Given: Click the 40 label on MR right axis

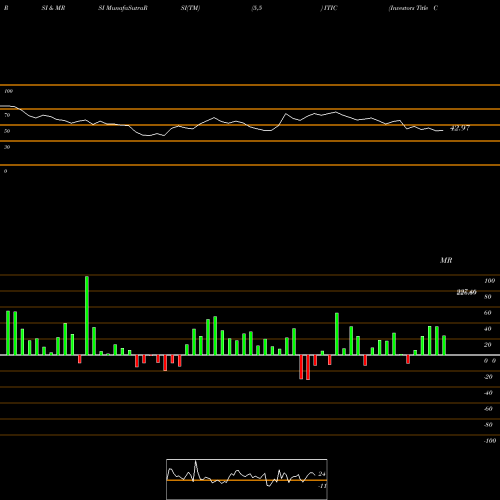Looking at the screenshot, I should (x=488, y=329).
